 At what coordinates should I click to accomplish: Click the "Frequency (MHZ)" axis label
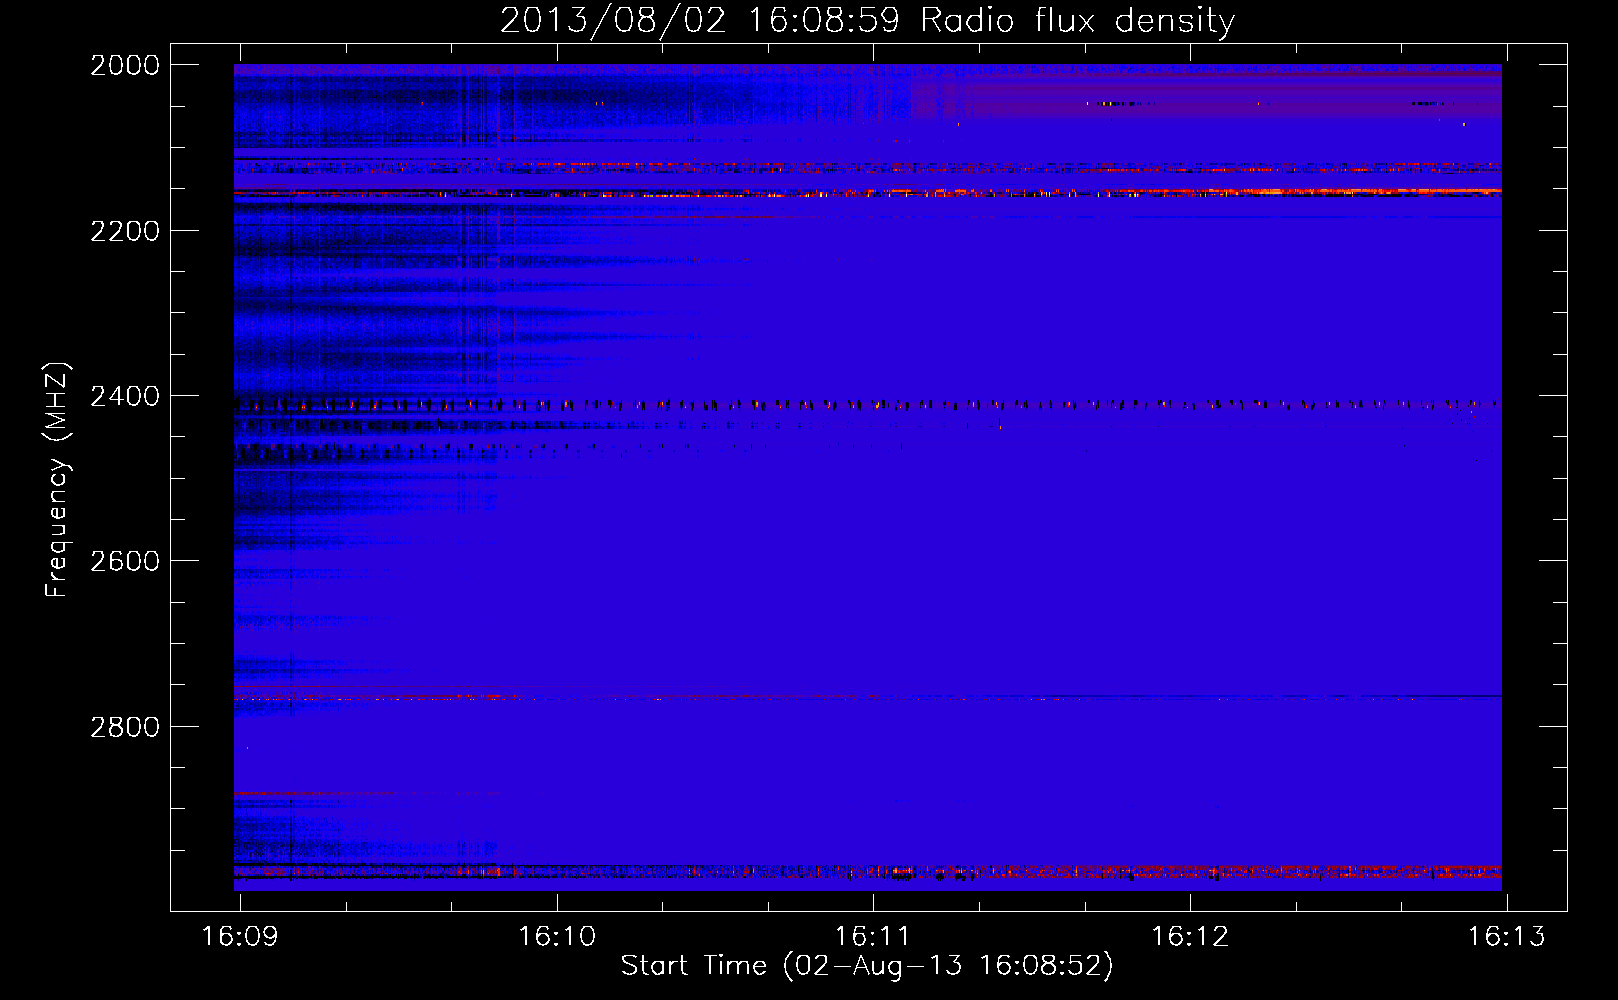click(x=57, y=480)
